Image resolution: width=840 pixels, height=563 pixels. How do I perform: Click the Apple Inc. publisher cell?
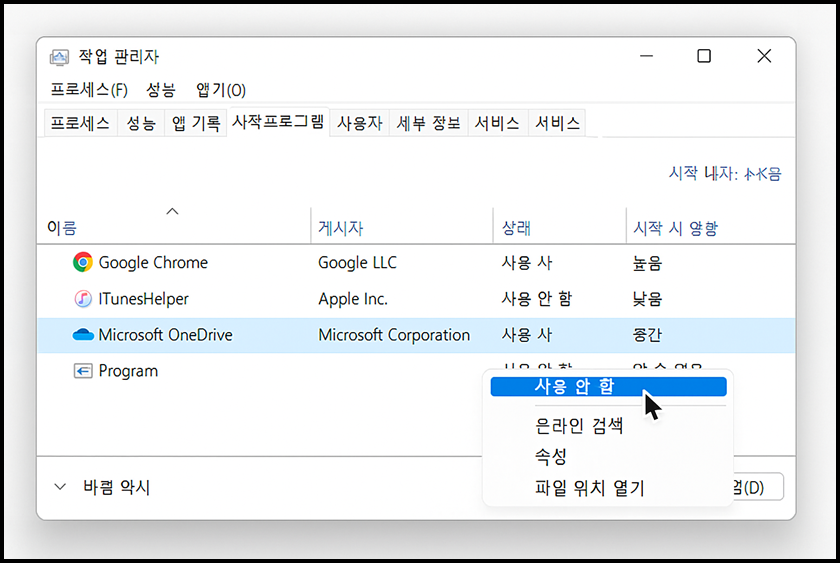(x=353, y=298)
